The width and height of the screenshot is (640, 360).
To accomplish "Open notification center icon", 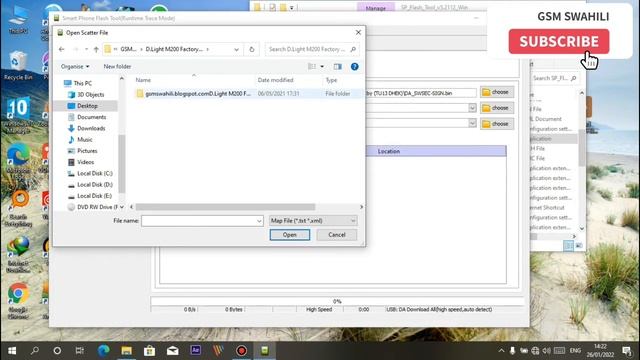I will (x=627, y=351).
